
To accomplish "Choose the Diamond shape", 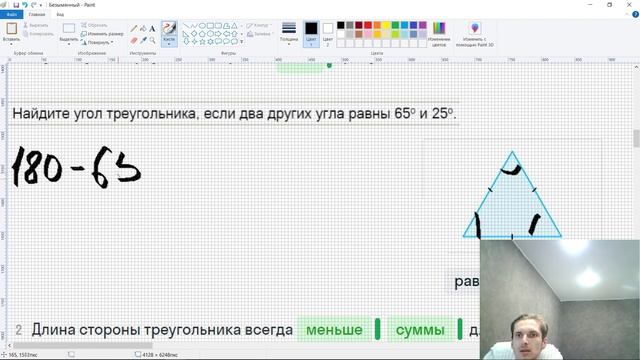I will coord(194,34).
